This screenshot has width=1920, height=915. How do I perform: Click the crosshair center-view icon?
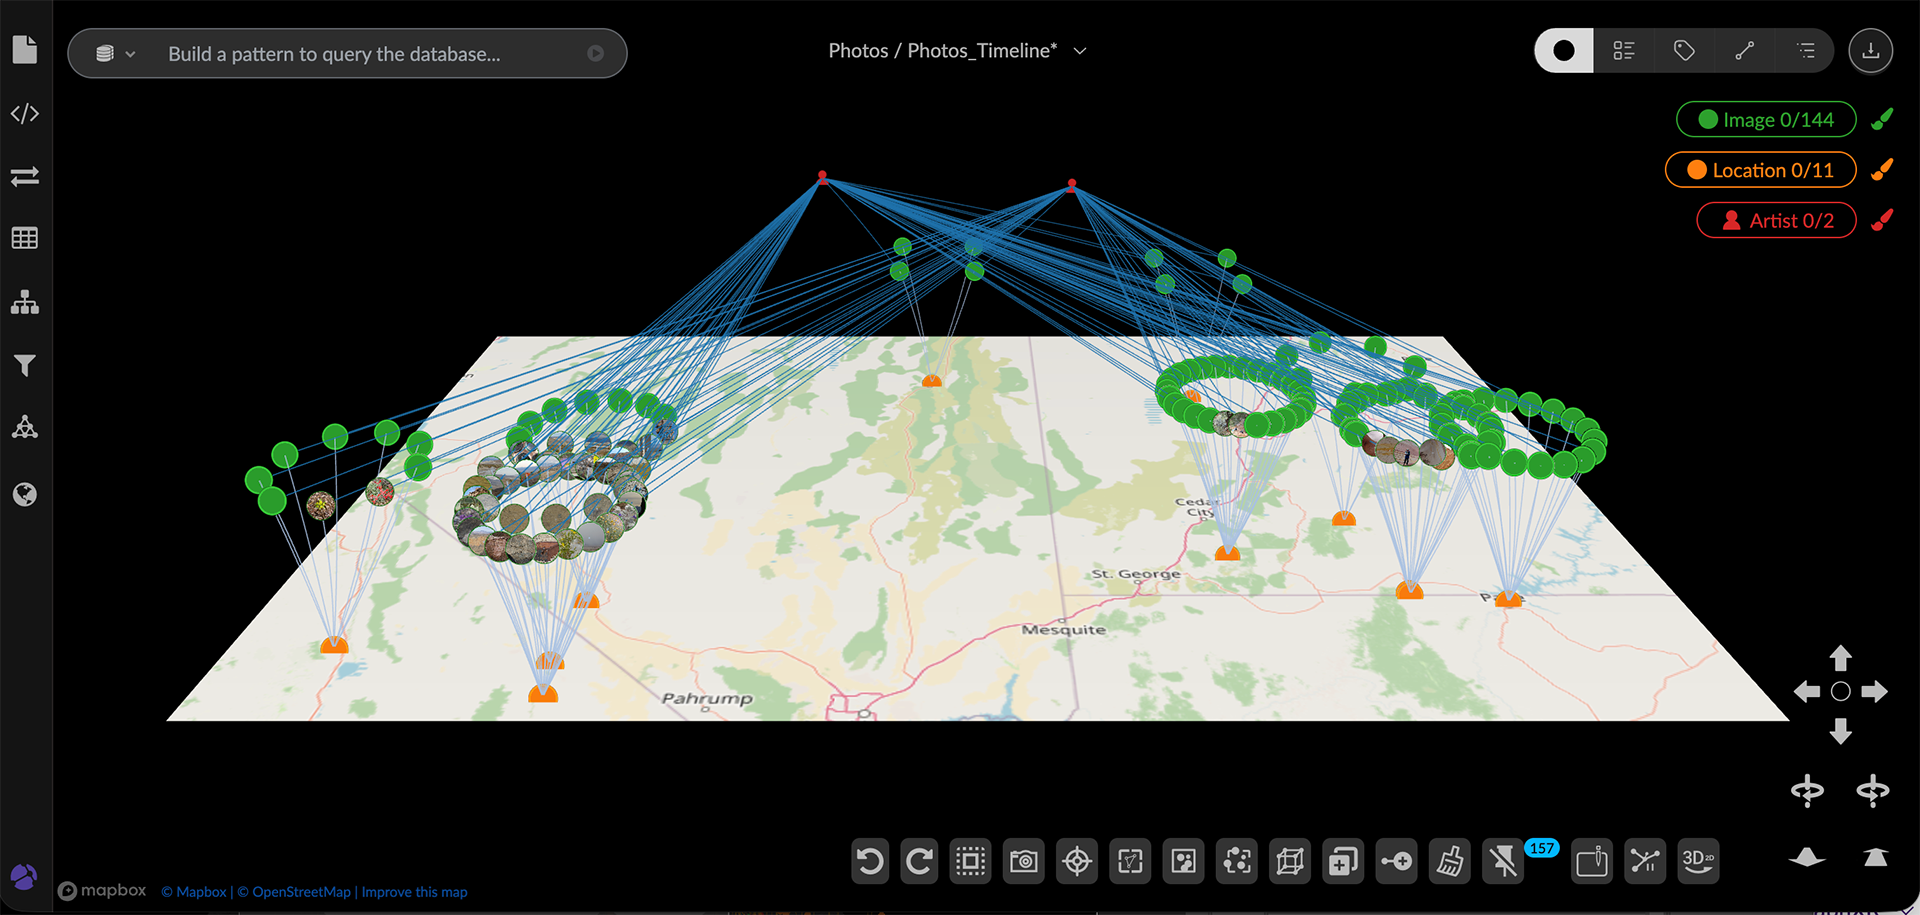click(x=1077, y=861)
